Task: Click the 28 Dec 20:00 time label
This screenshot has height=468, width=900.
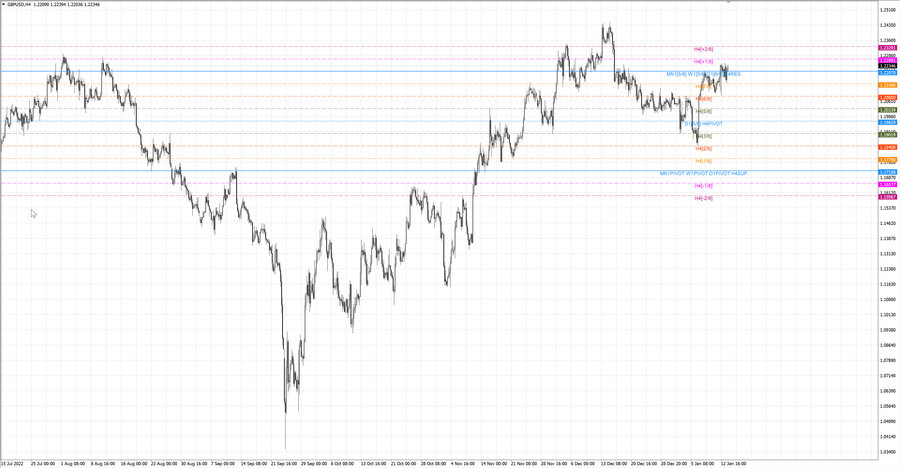Action: (673, 463)
